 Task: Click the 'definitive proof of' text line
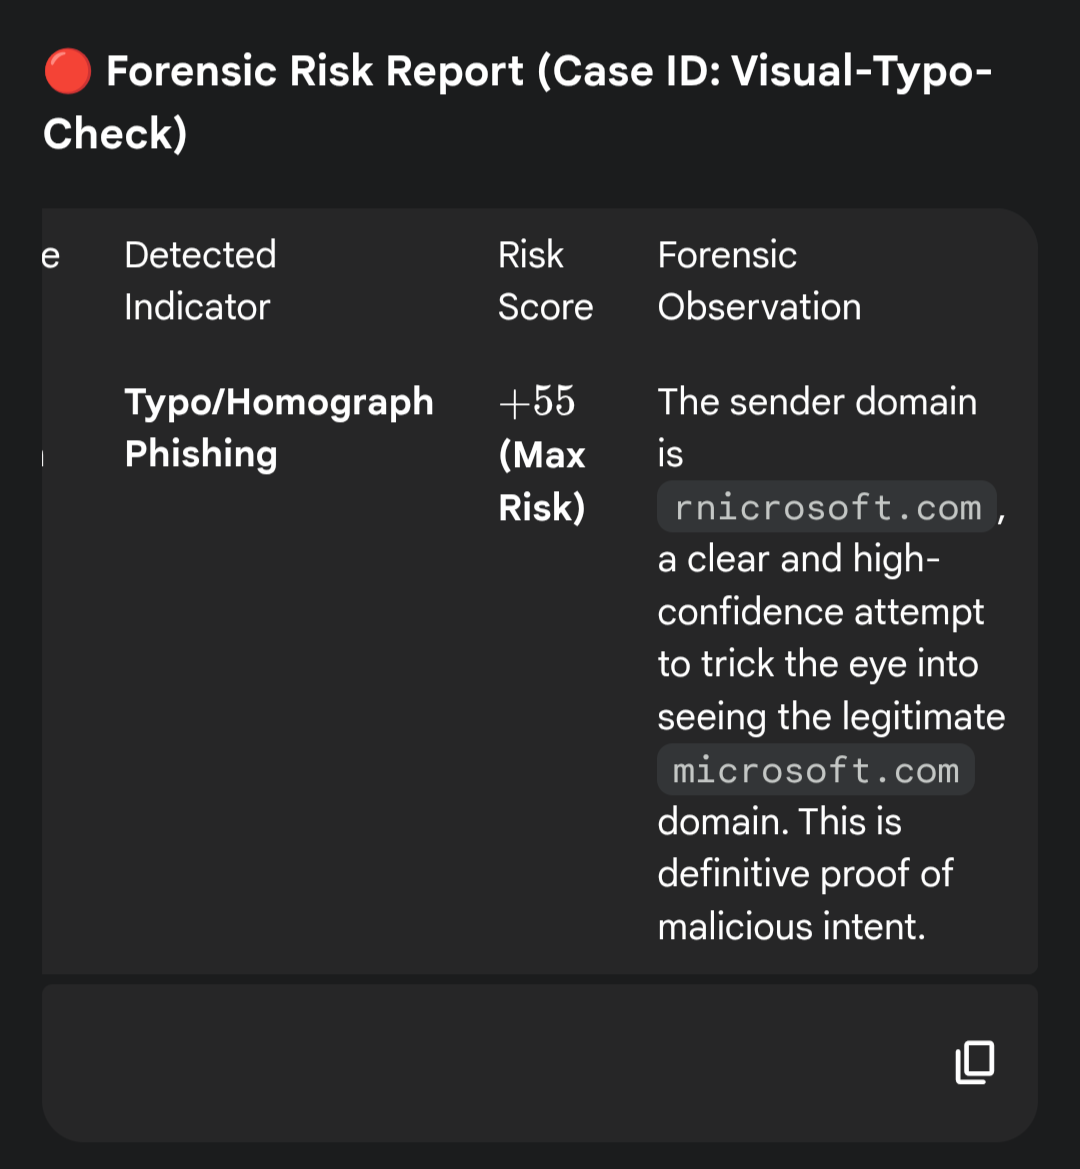click(x=805, y=874)
